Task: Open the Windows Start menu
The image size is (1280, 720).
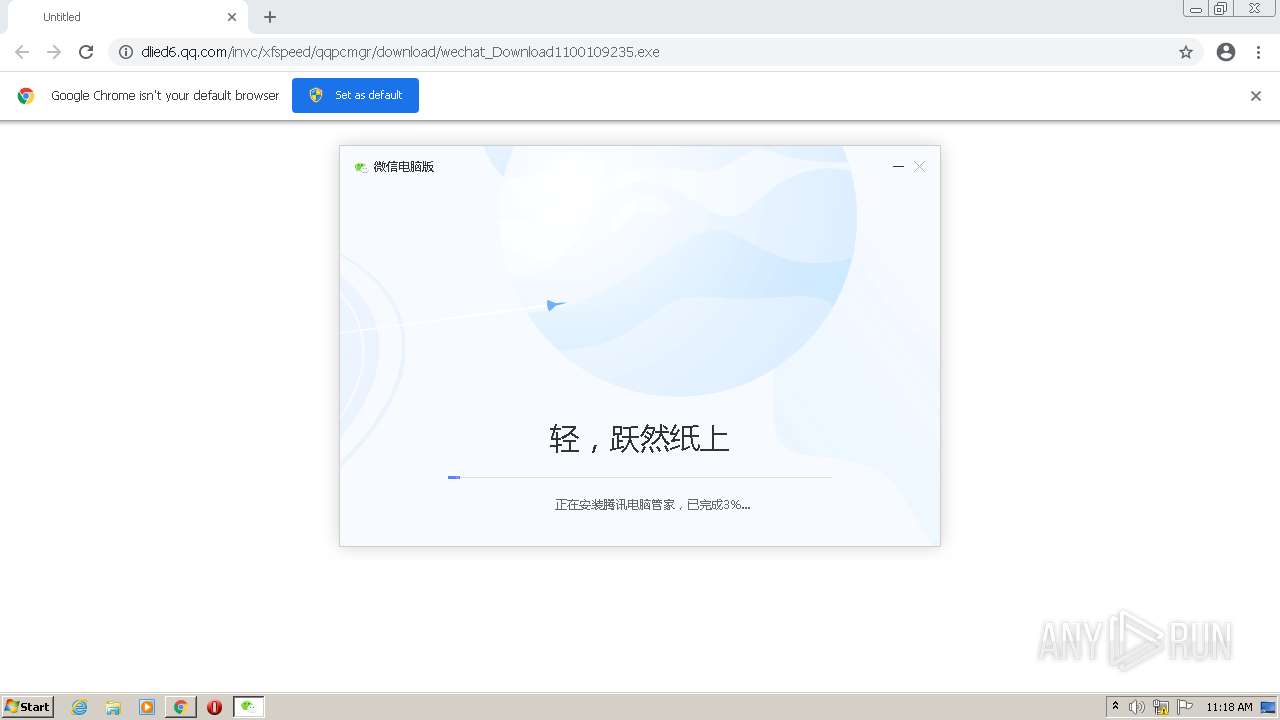Action: (x=28, y=707)
